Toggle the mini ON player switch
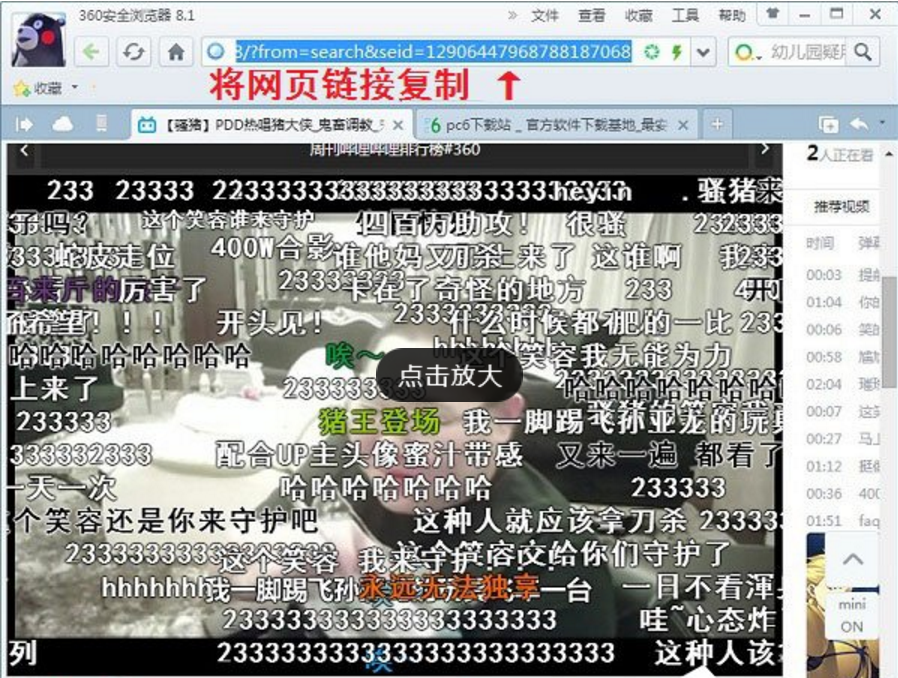Screen dimensions: 898x678 [851, 615]
